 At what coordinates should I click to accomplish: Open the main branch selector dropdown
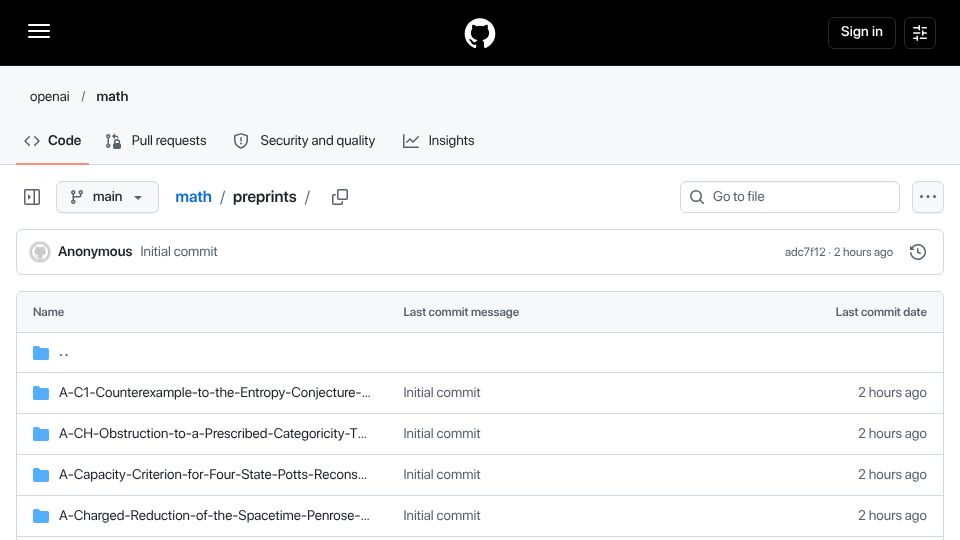click(x=107, y=197)
